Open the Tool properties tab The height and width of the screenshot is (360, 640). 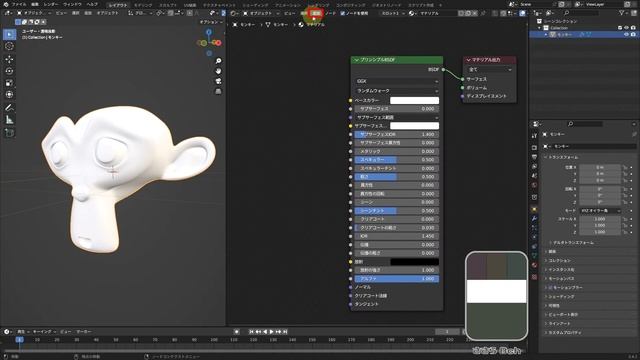pyautogui.click(x=535, y=136)
